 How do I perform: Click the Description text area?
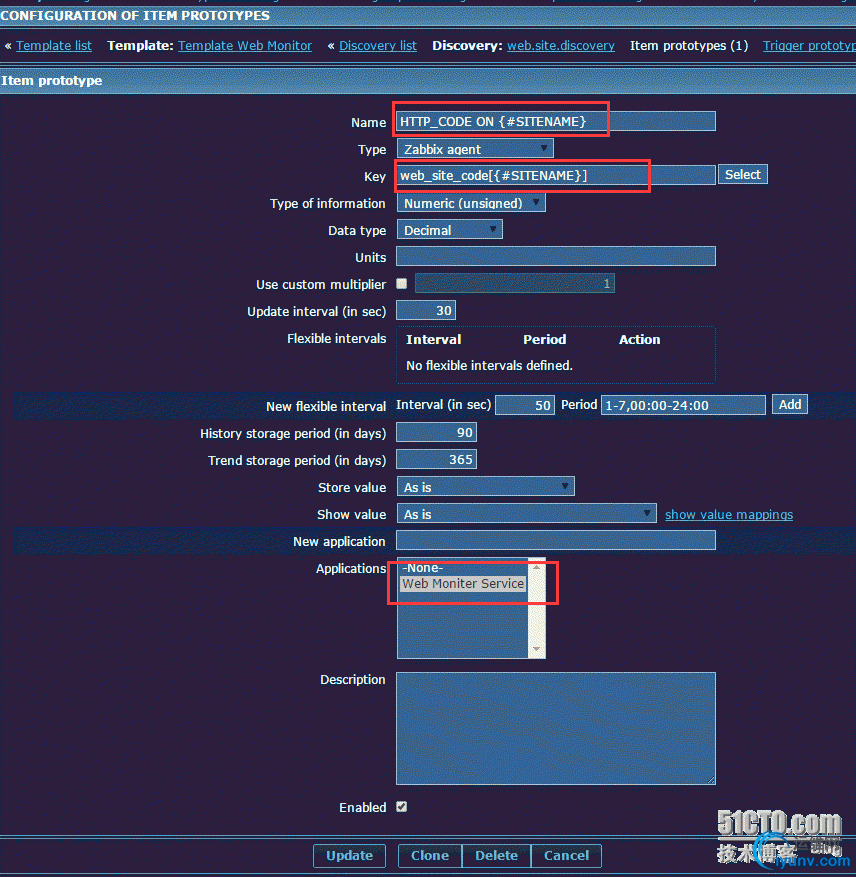556,728
